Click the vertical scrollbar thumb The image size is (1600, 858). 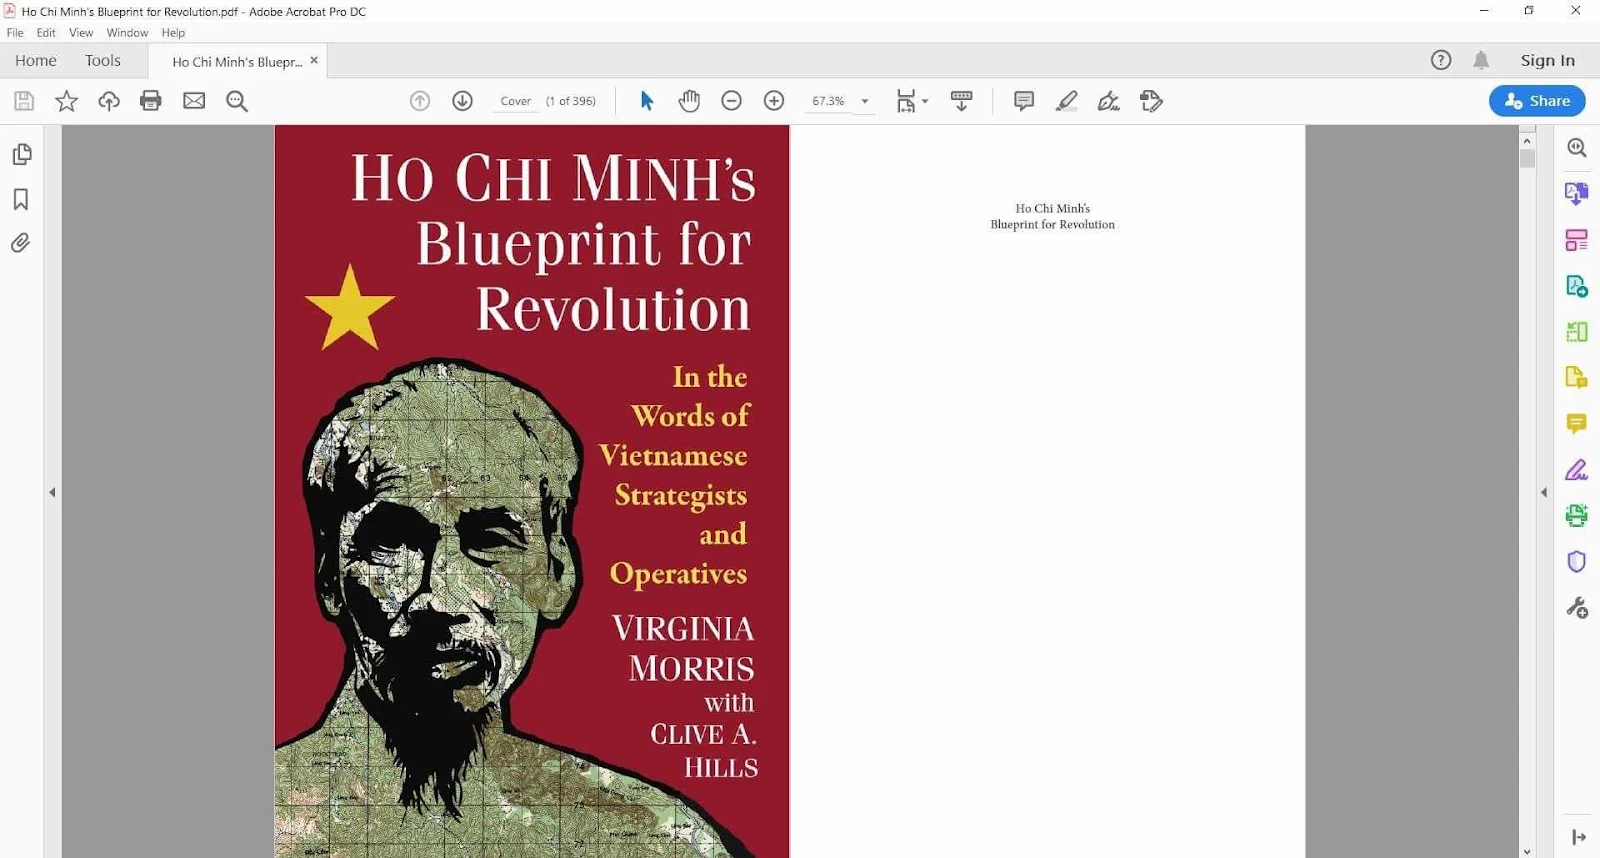(1527, 158)
